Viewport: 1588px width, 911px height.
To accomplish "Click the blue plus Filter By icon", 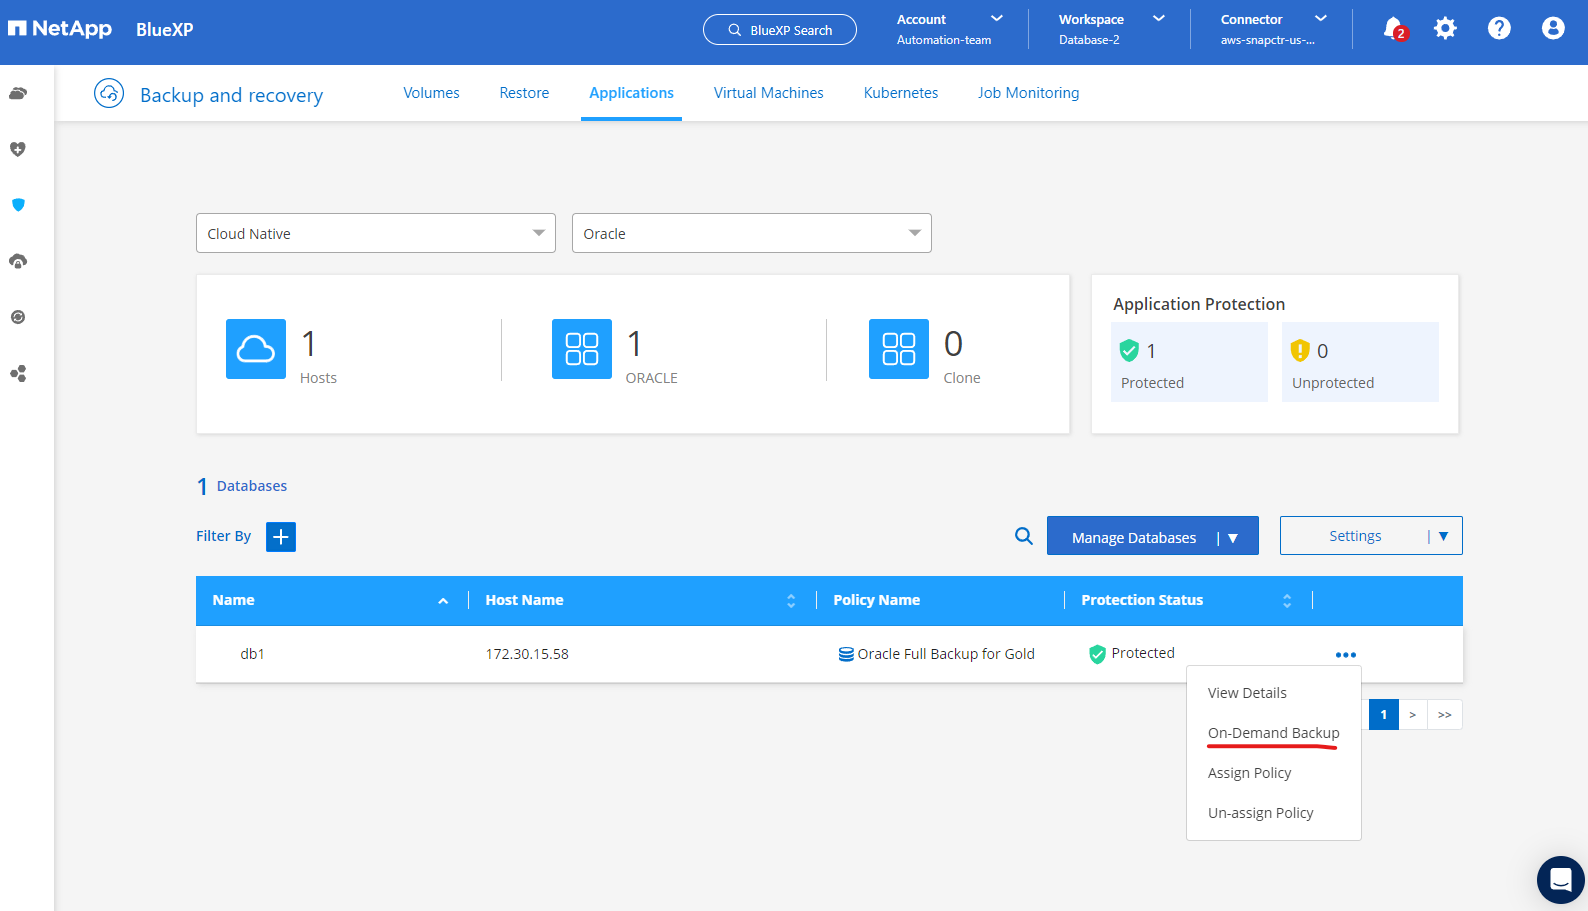I will click(281, 537).
